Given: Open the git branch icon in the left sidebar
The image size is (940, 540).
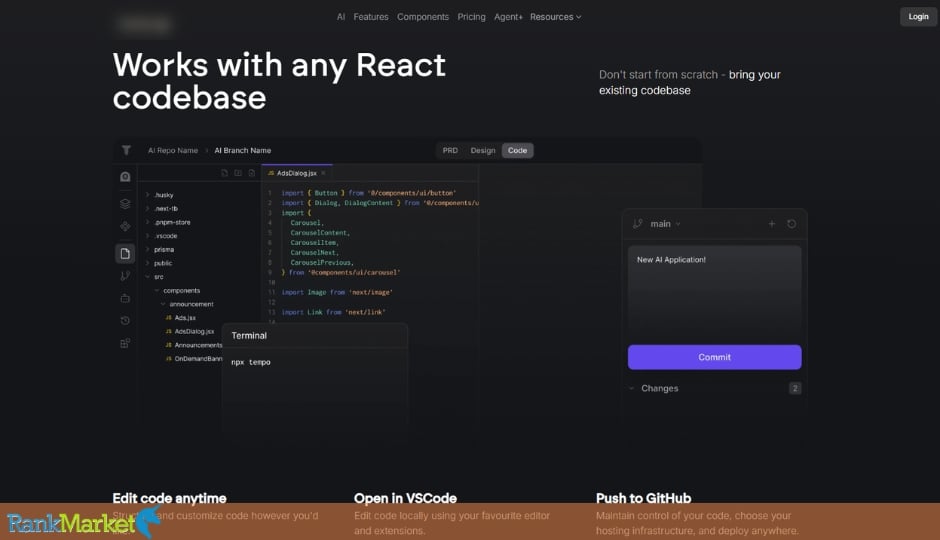Looking at the screenshot, I should point(125,276).
